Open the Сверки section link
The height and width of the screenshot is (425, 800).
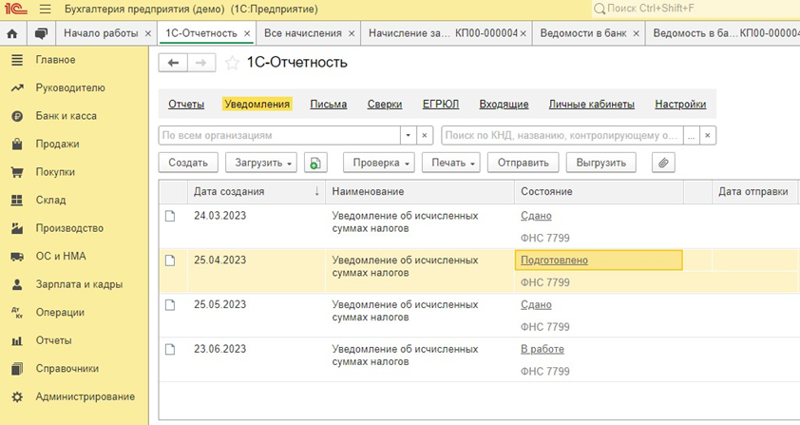pyautogui.click(x=385, y=104)
